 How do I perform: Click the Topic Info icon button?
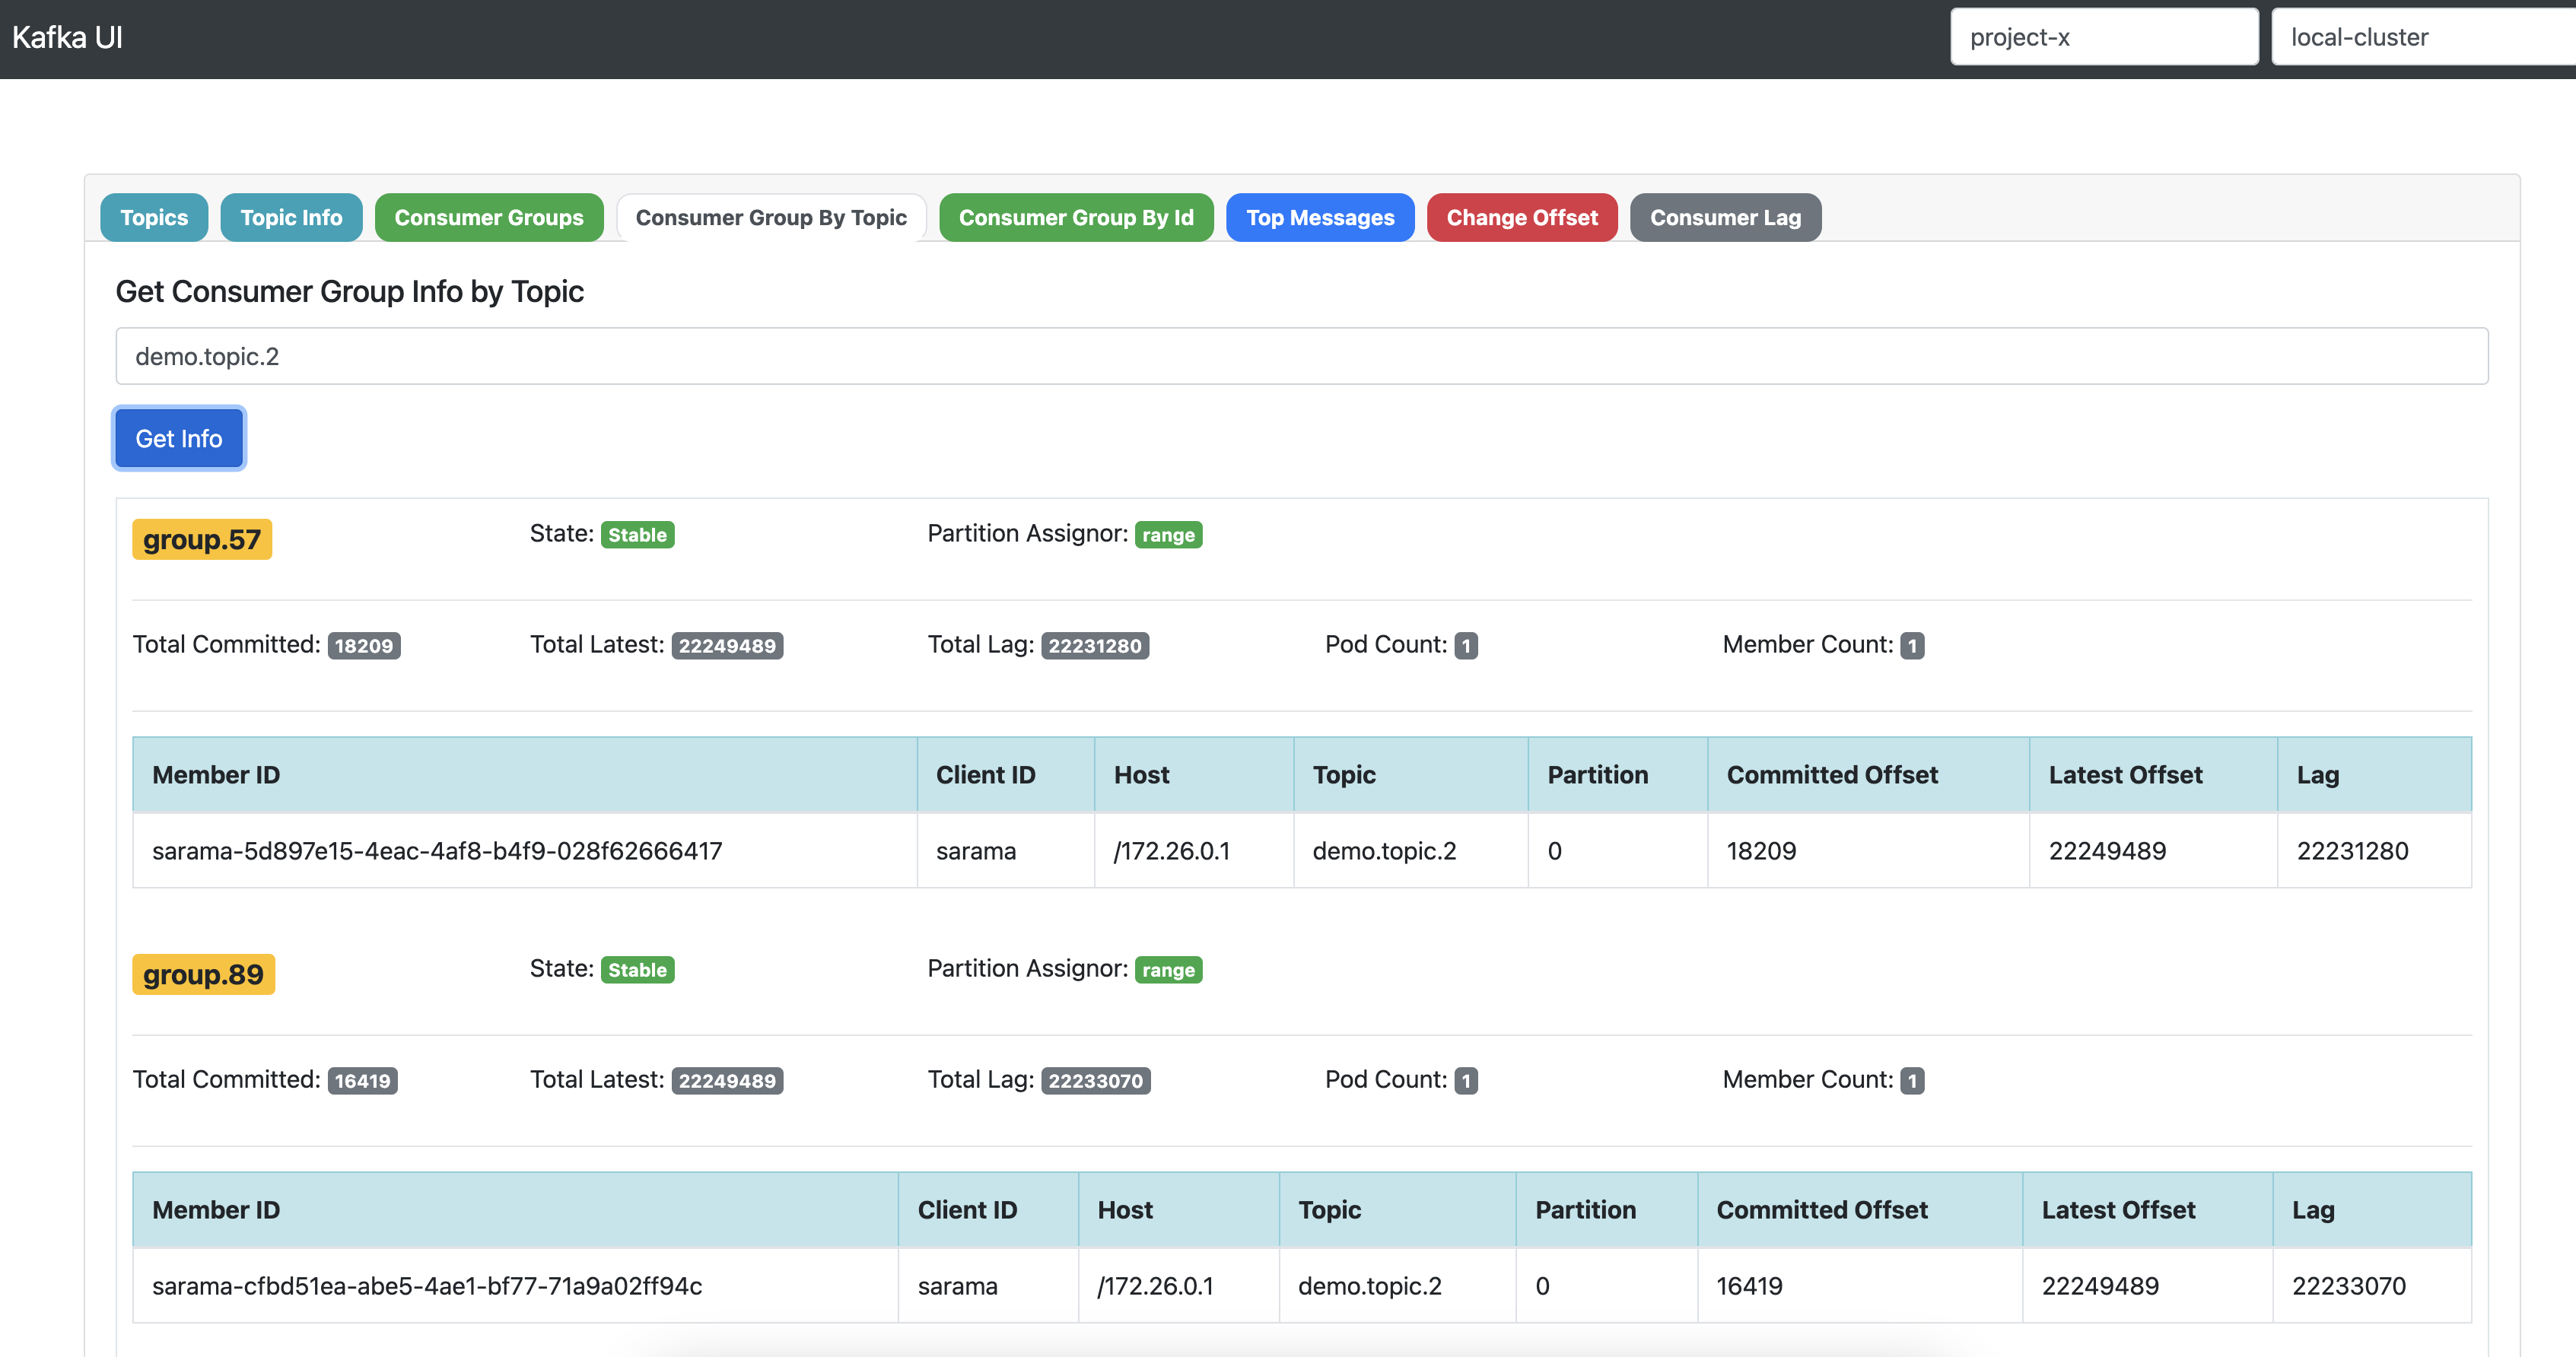[x=290, y=216]
